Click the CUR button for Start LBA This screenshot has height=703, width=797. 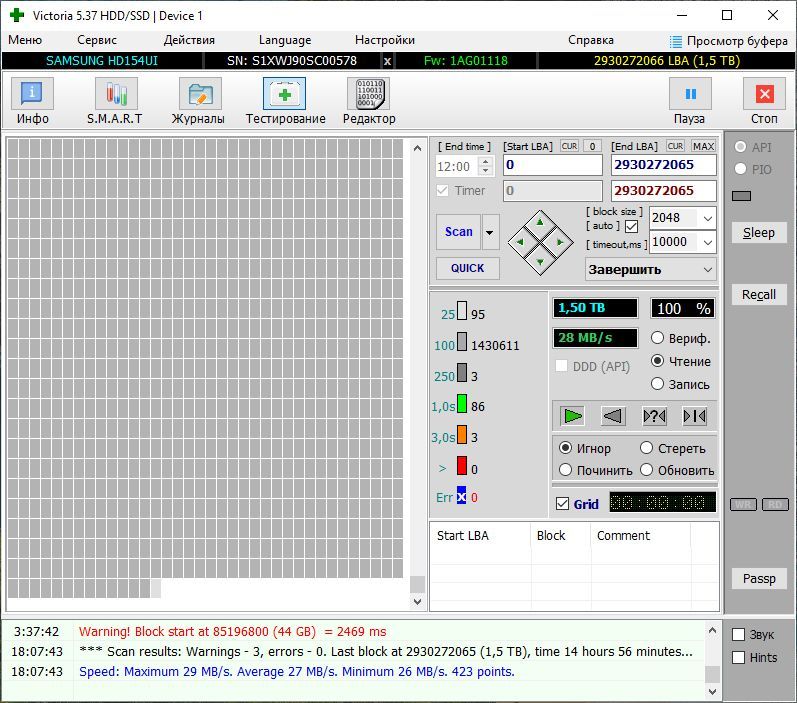(x=569, y=146)
